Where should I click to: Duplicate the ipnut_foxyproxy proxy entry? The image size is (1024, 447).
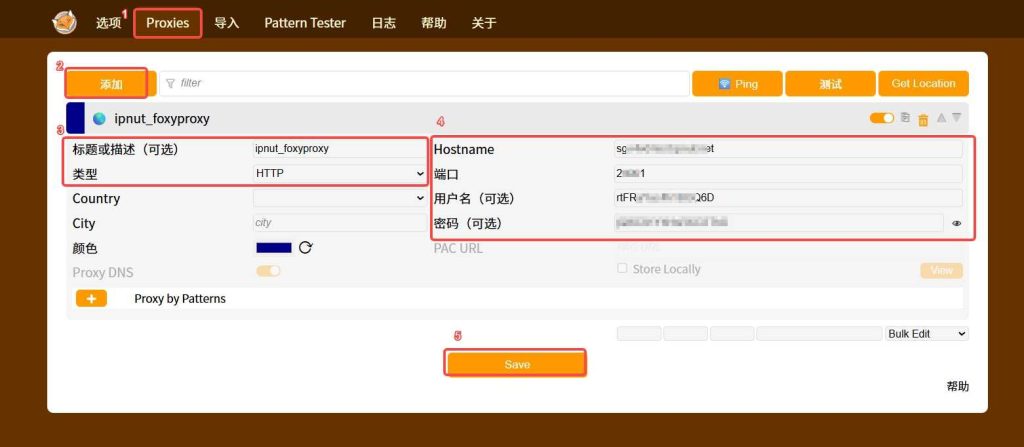[905, 118]
